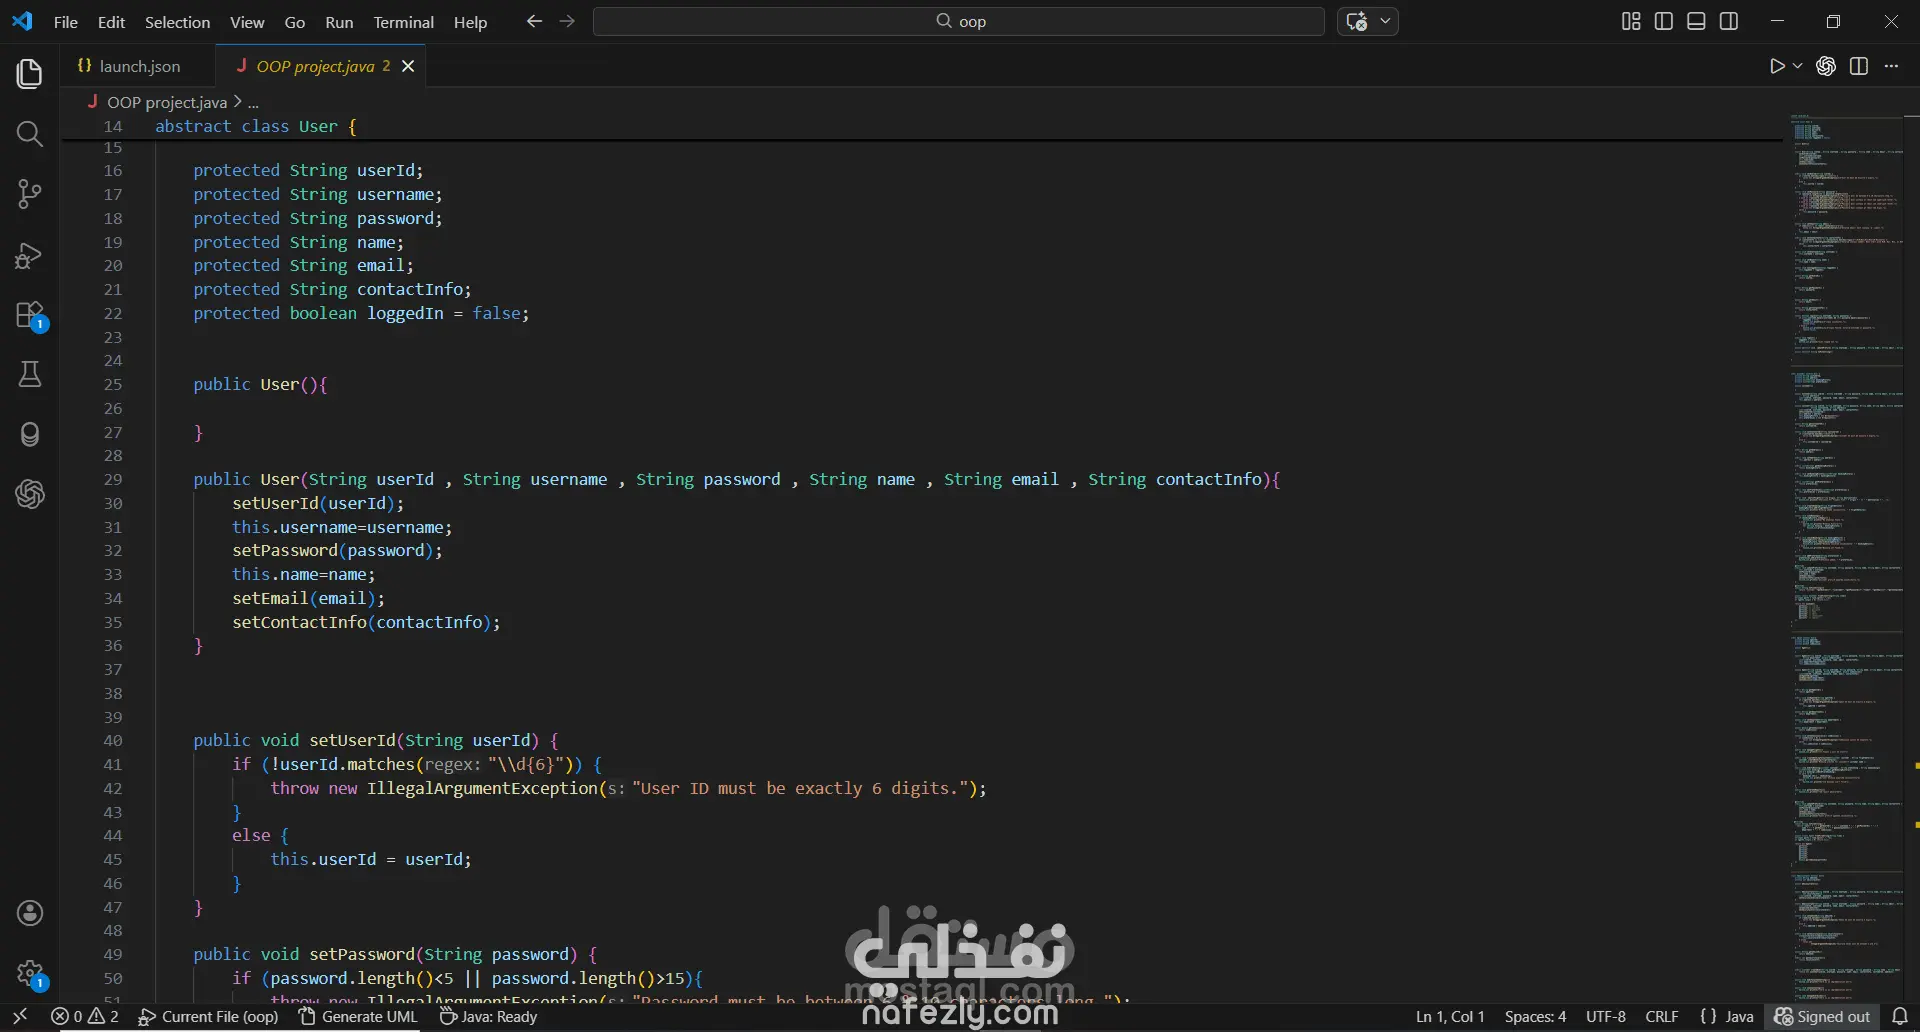Open the Testing flask view

point(30,374)
